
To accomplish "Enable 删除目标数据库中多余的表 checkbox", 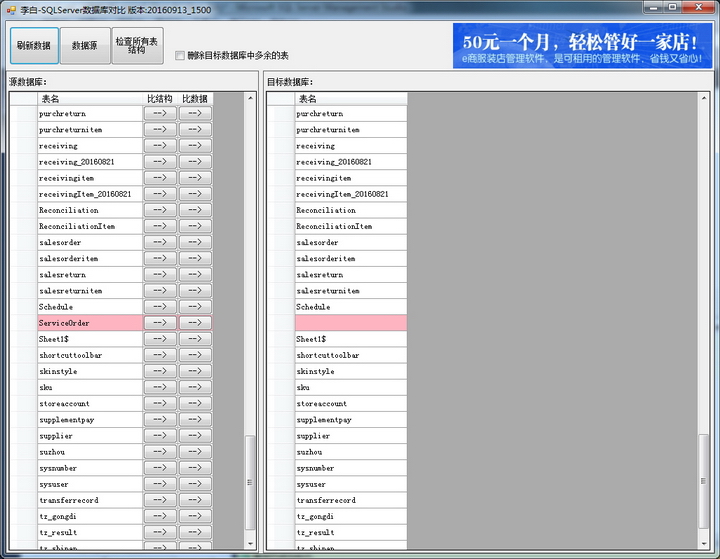I will pyautogui.click(x=180, y=56).
